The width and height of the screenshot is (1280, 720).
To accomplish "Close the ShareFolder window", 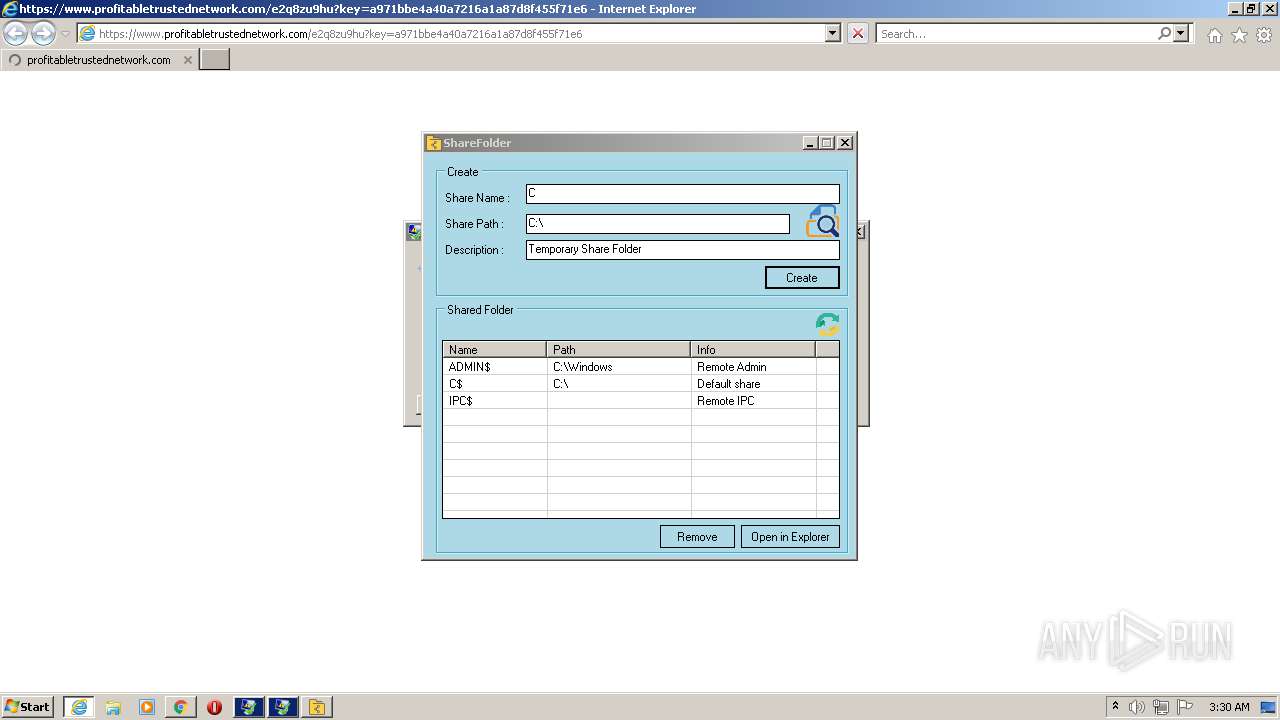I will tap(845, 143).
